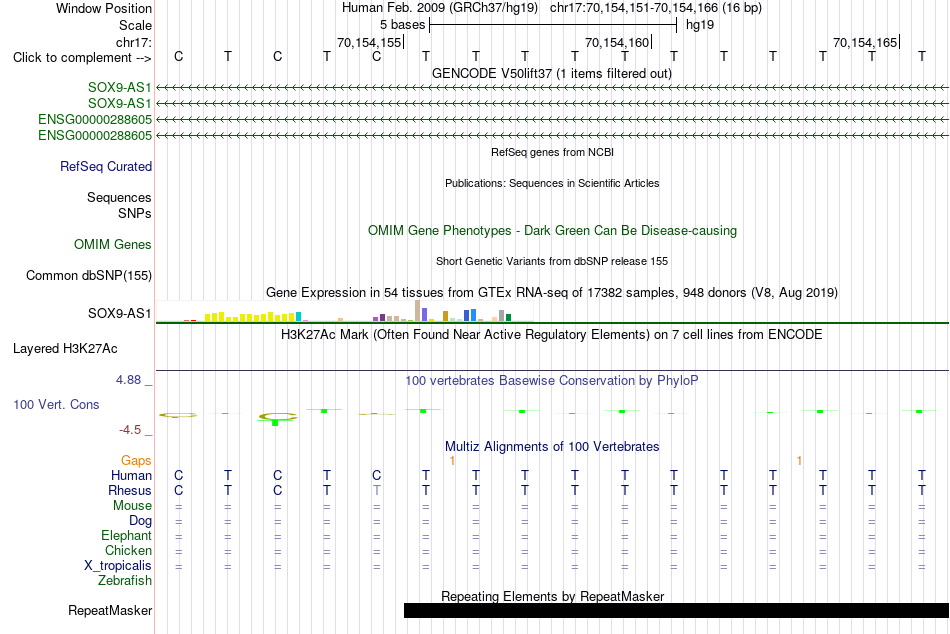This screenshot has width=950, height=634.
Task: Click the '5 bases' scale bar label
Action: point(402,25)
